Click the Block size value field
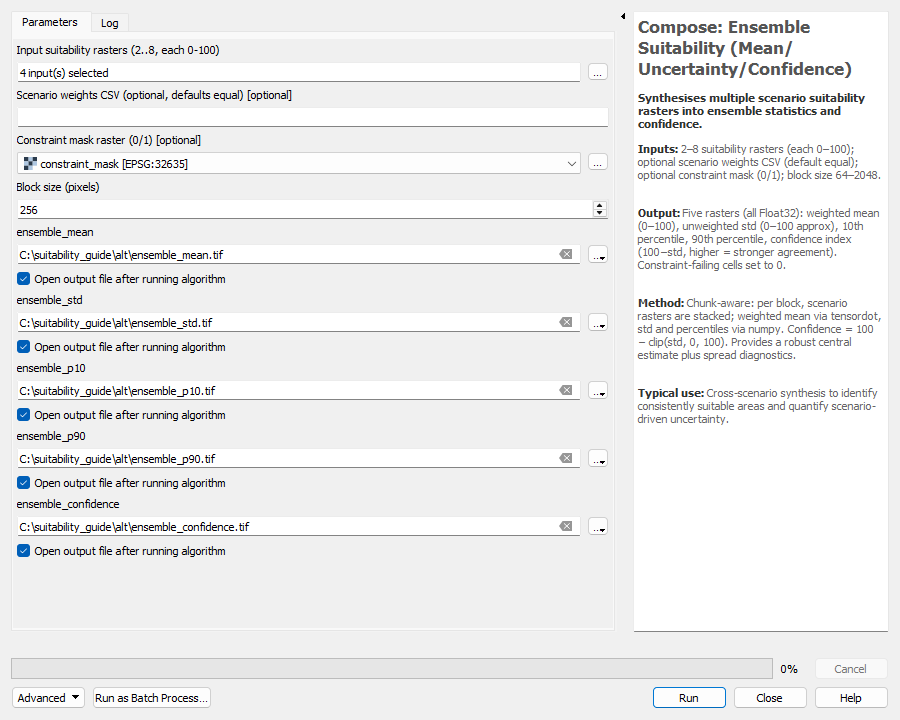The image size is (900, 720). [304, 210]
